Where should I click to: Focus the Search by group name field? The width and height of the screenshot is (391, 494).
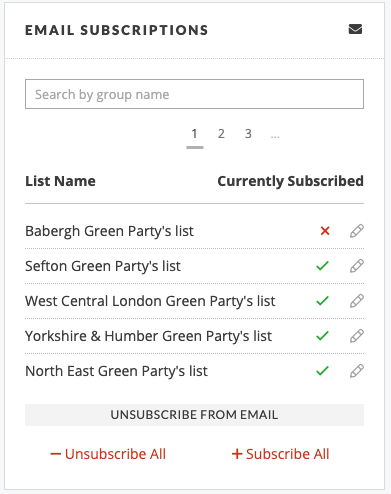(x=194, y=94)
